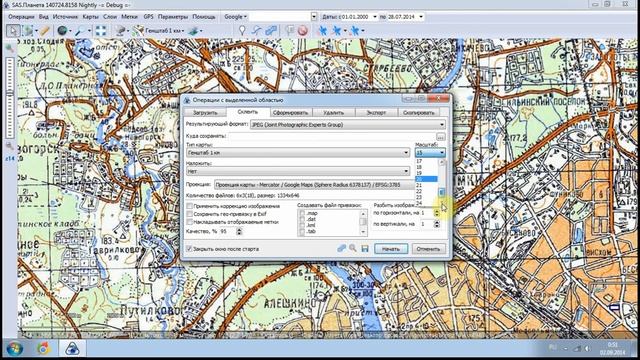
Task: Click the zoom-in icon above zoom slider
Action: (x=10, y=48)
